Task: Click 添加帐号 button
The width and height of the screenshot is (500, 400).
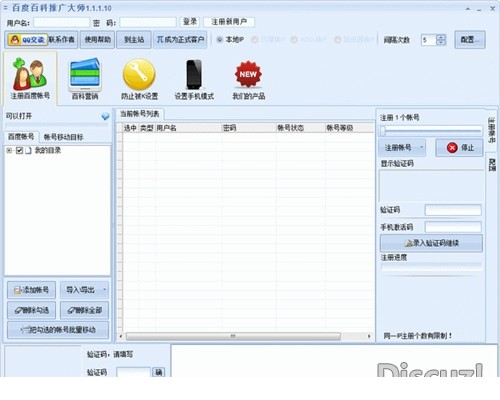Action: coord(31,290)
